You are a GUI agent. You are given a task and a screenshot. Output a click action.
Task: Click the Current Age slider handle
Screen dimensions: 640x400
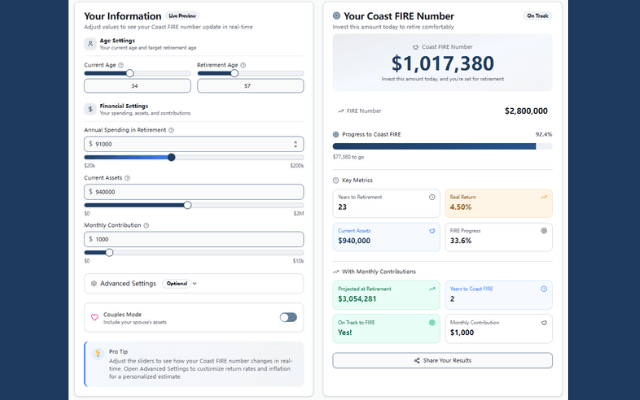point(130,73)
